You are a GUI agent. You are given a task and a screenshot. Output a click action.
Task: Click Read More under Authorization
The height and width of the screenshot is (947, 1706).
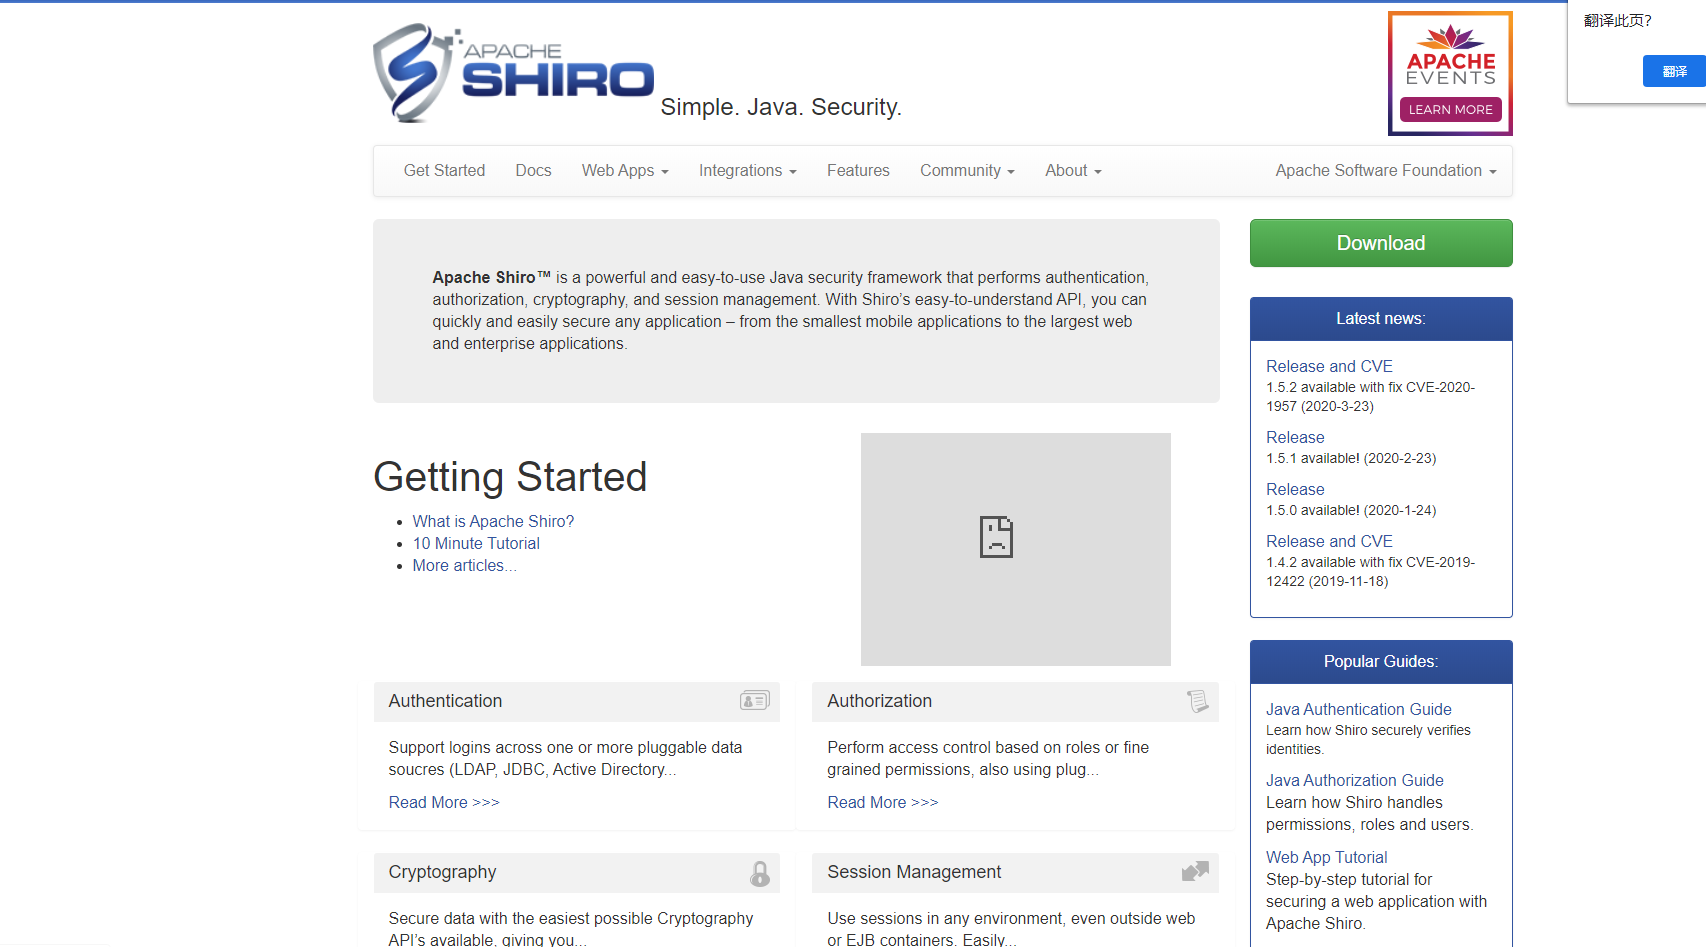pos(883,802)
